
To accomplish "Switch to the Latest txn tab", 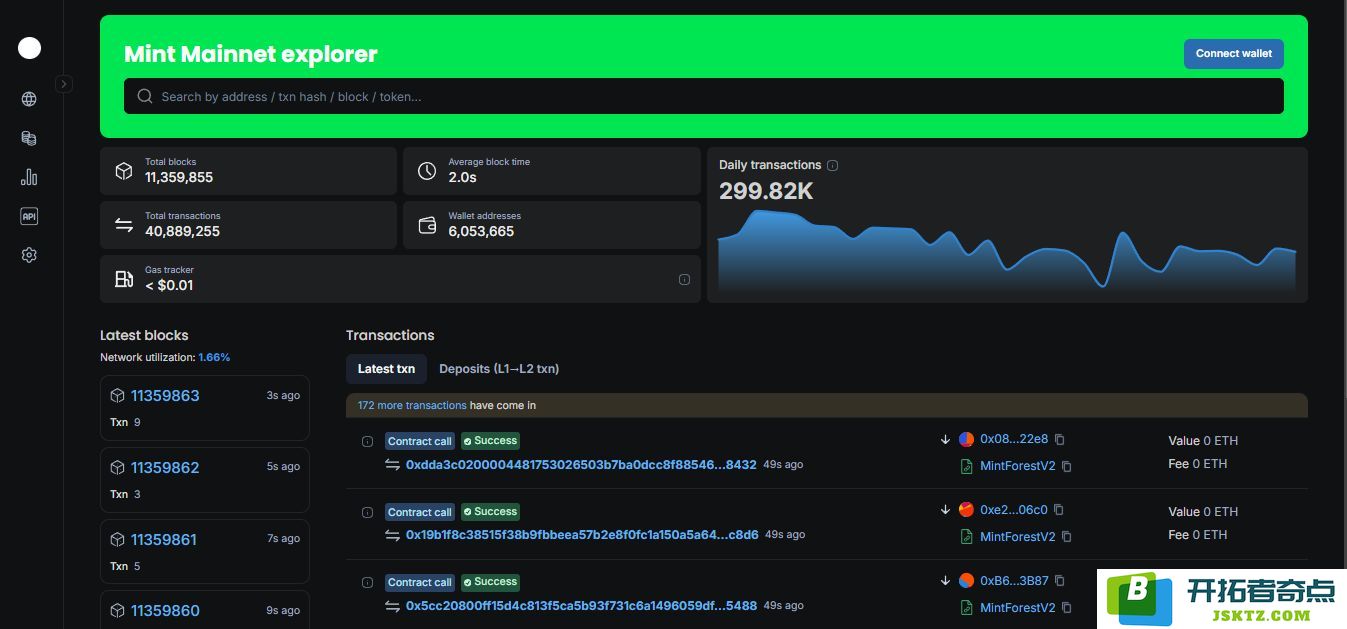I will point(386,369).
